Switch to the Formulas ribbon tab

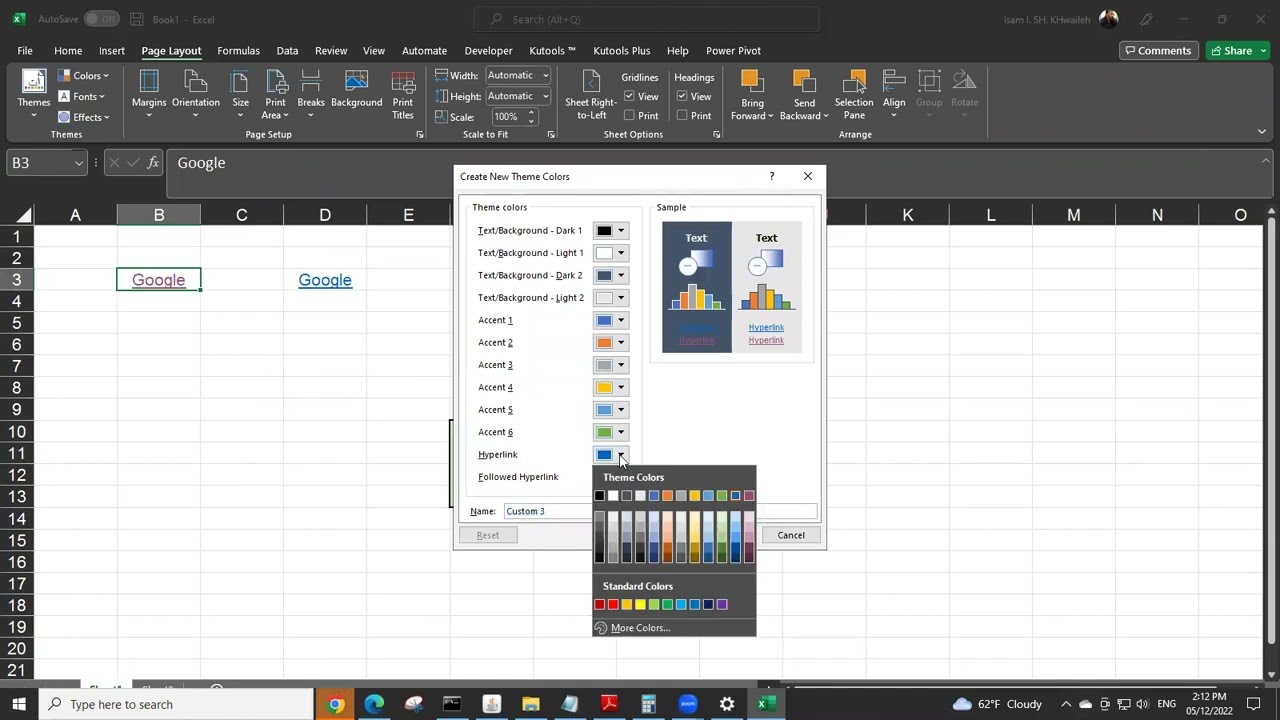click(238, 50)
